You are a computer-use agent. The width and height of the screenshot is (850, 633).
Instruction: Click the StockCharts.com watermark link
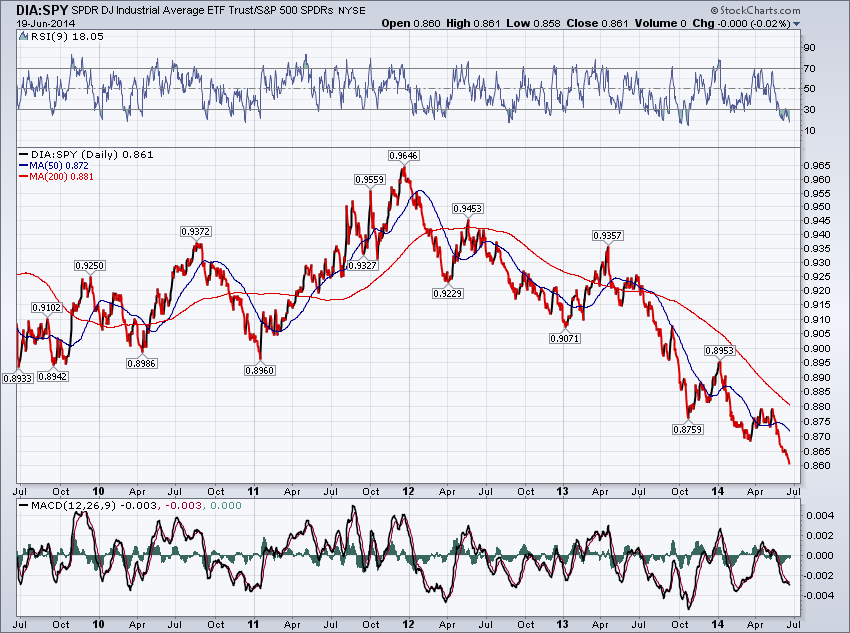pyautogui.click(x=755, y=10)
